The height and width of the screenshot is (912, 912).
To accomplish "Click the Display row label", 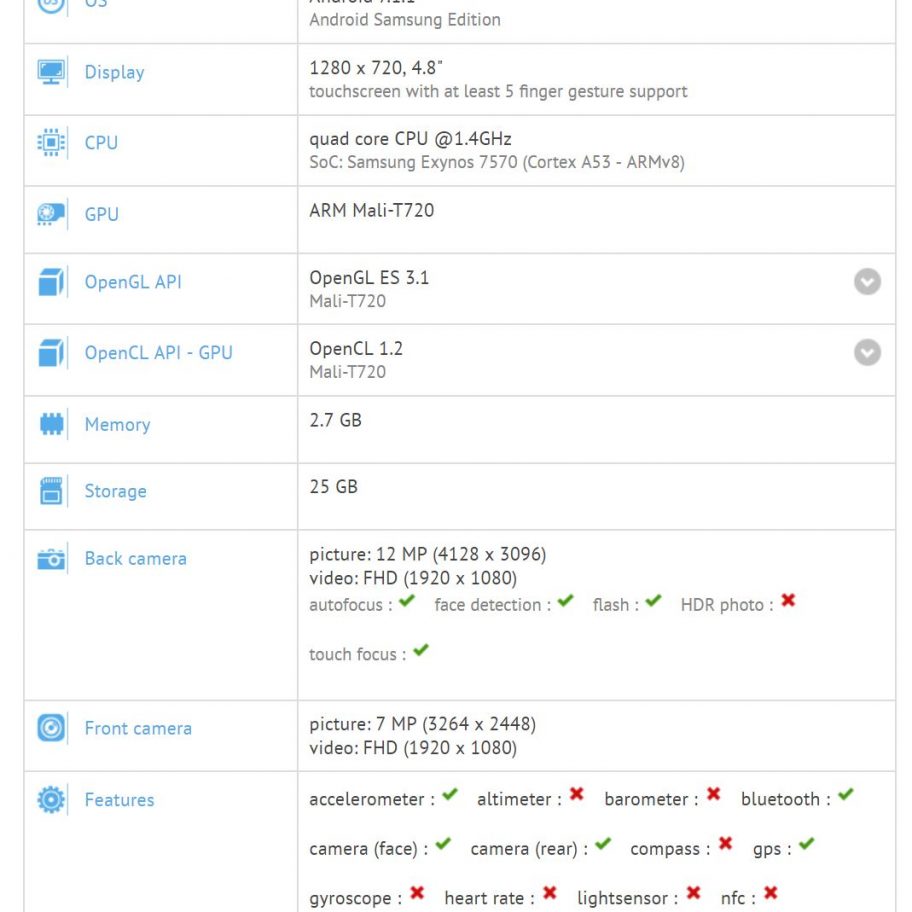I will coord(114,72).
